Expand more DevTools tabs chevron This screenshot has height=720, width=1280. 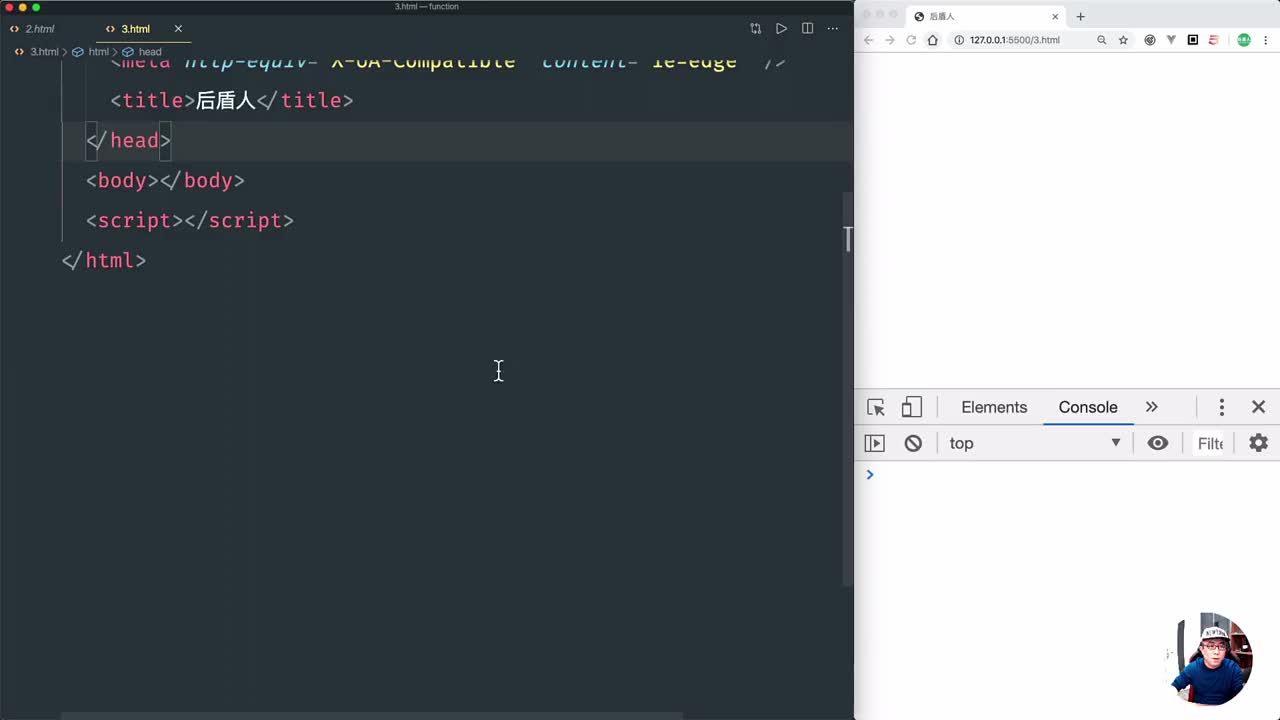[x=1152, y=407]
